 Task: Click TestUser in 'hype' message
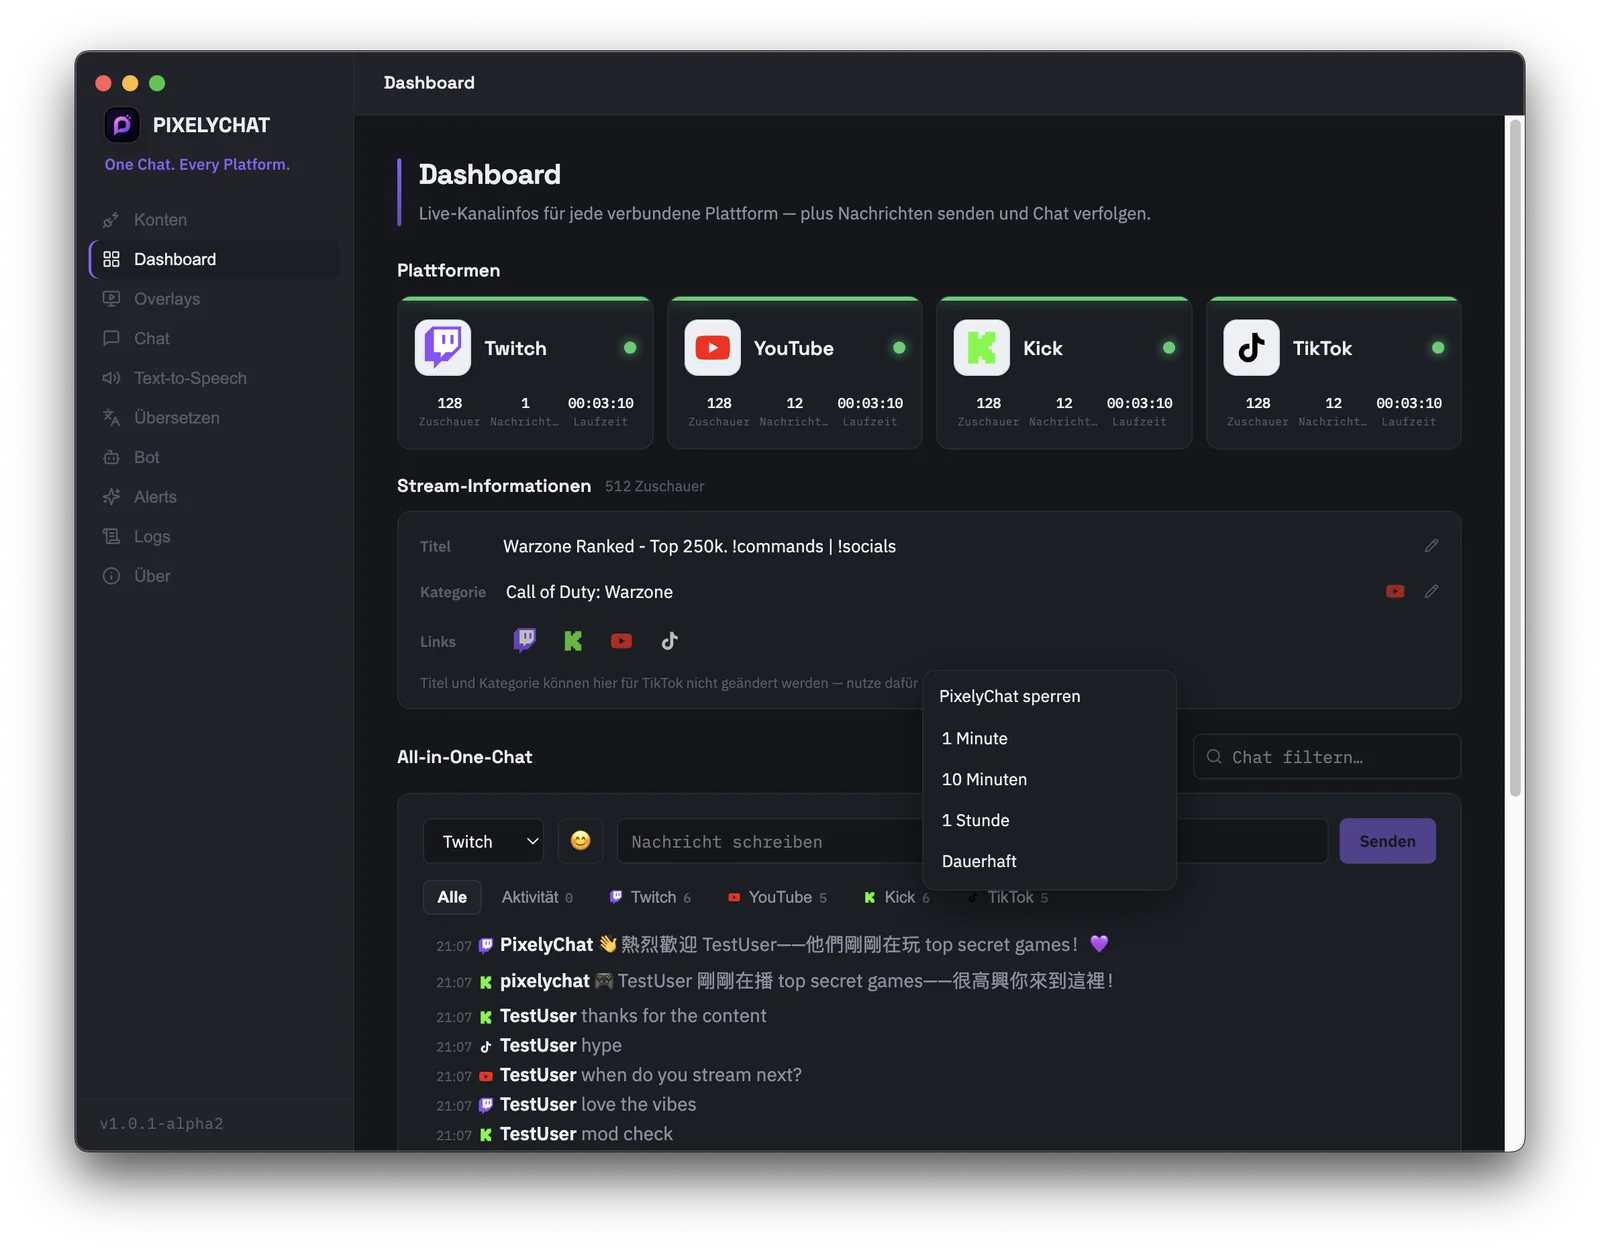coord(538,1046)
